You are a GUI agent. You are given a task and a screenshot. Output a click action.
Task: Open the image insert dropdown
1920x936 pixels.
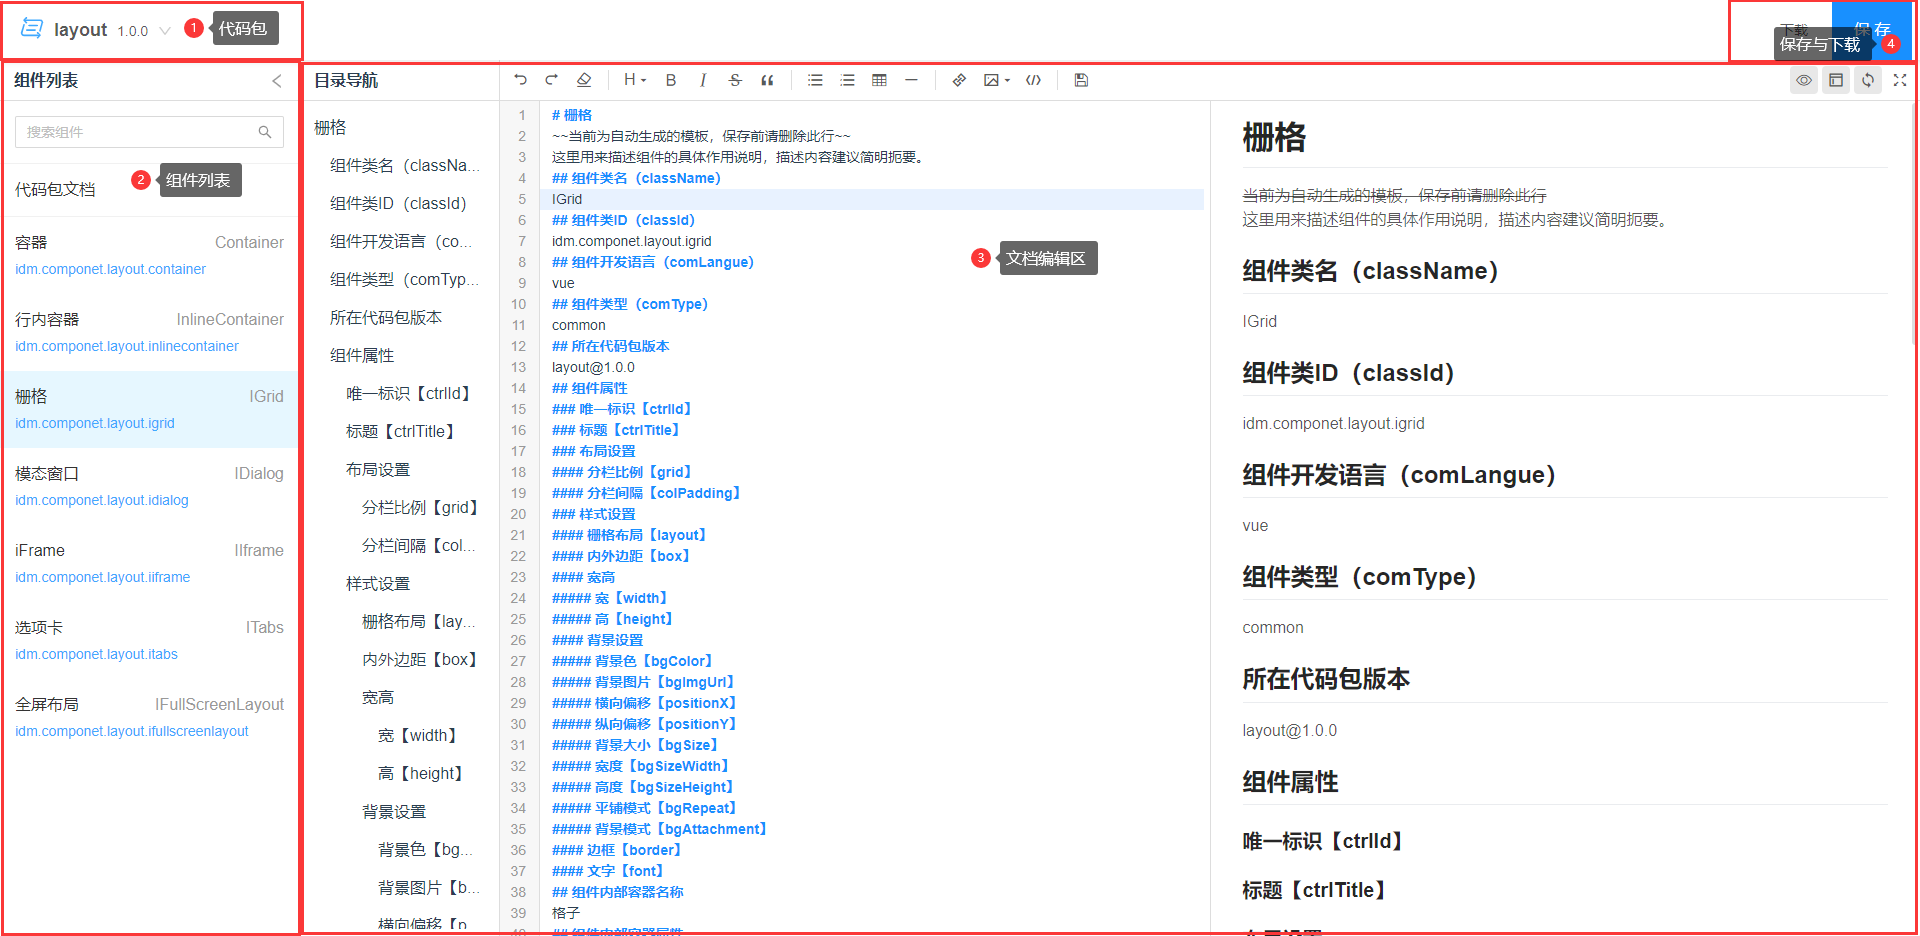coord(997,80)
